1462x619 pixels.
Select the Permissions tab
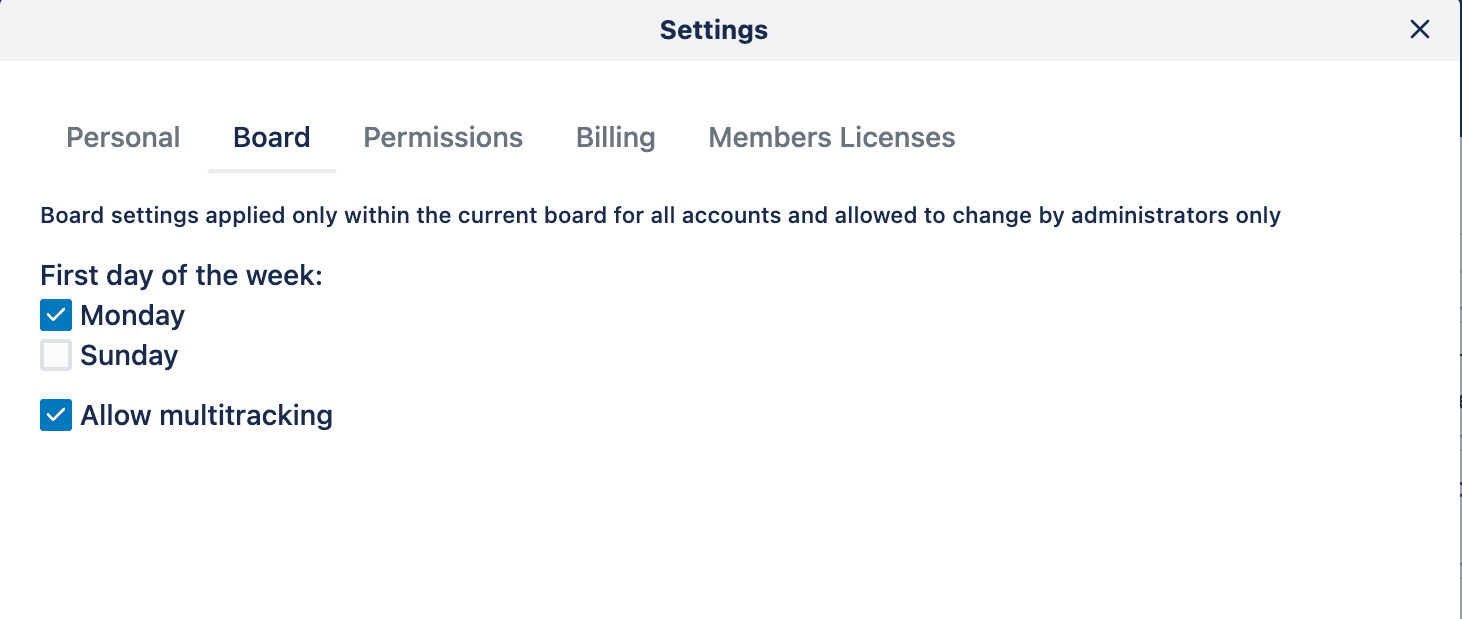coord(443,137)
